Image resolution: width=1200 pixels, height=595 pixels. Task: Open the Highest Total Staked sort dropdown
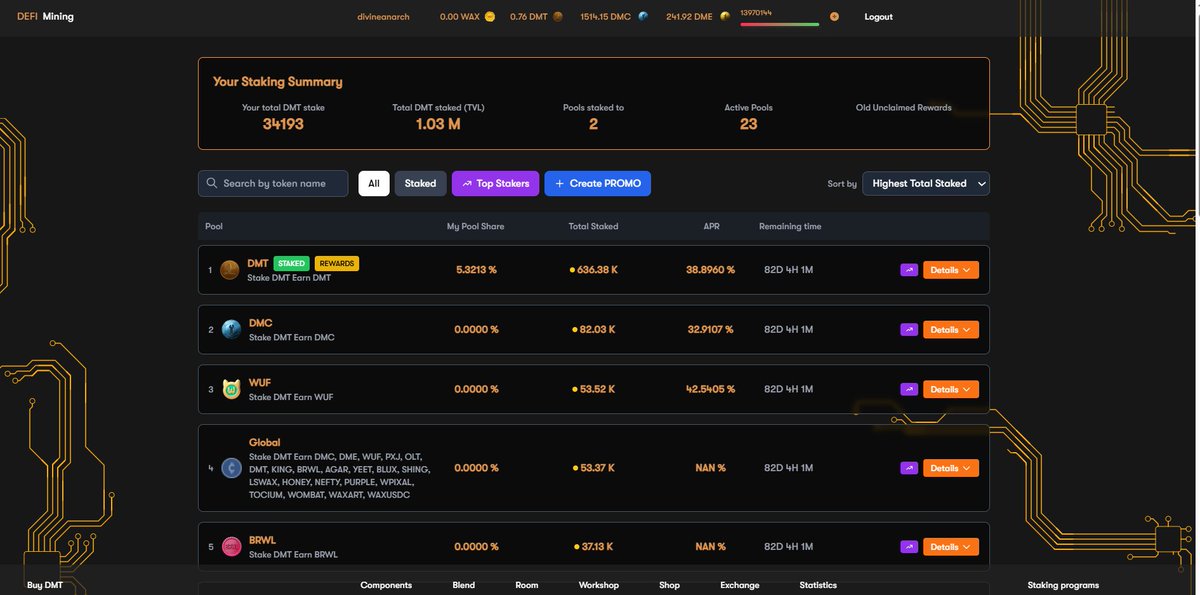[x=925, y=183]
